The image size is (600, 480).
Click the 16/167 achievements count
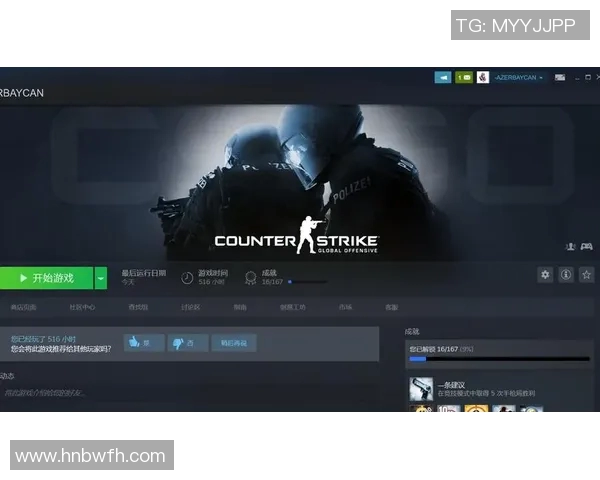pos(272,282)
